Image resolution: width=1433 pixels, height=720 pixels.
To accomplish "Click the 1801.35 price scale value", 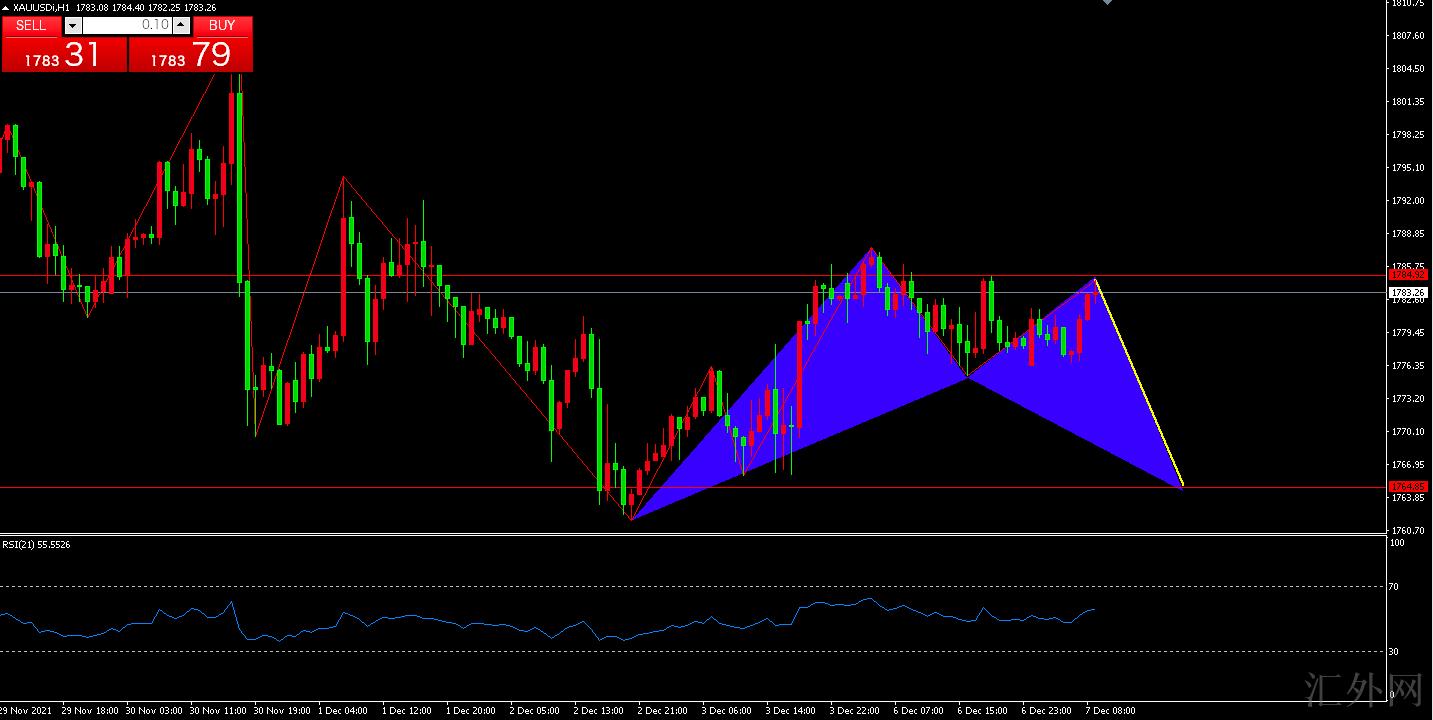I will point(1408,102).
